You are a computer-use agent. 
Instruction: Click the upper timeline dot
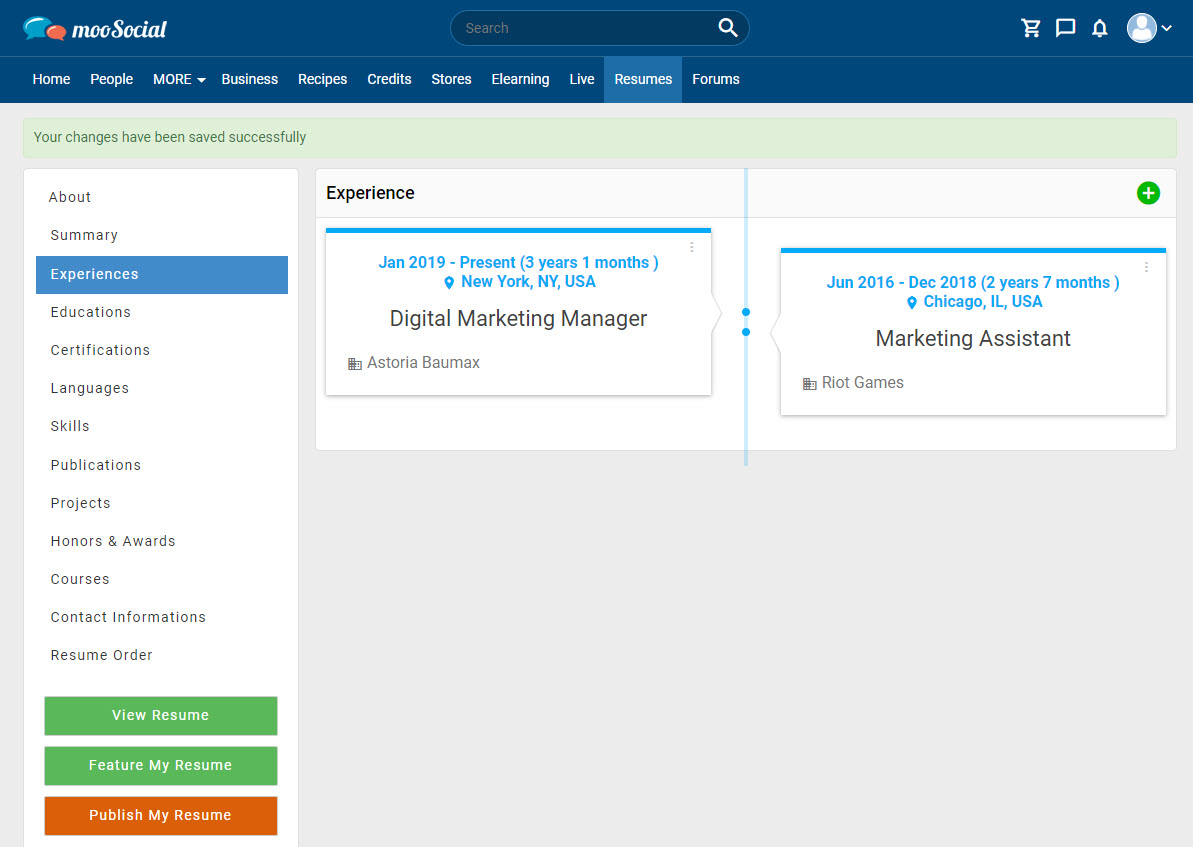[x=746, y=312]
